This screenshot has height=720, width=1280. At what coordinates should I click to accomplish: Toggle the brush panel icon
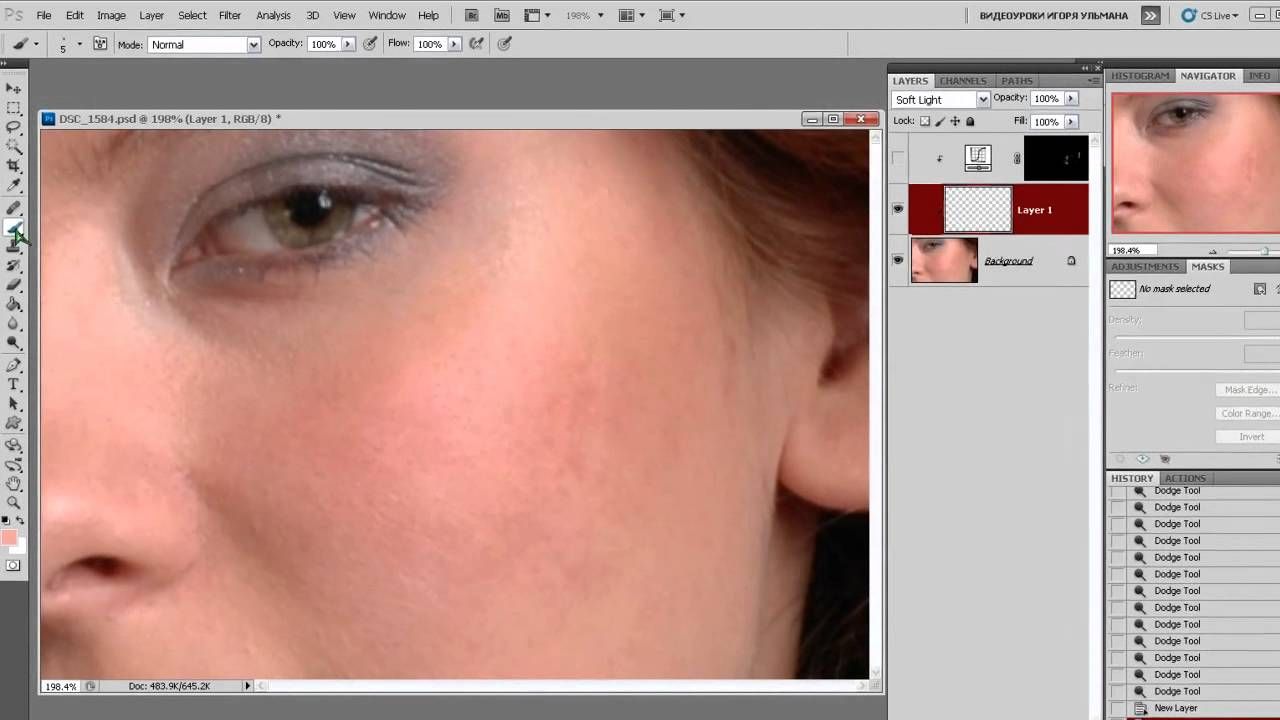100,44
